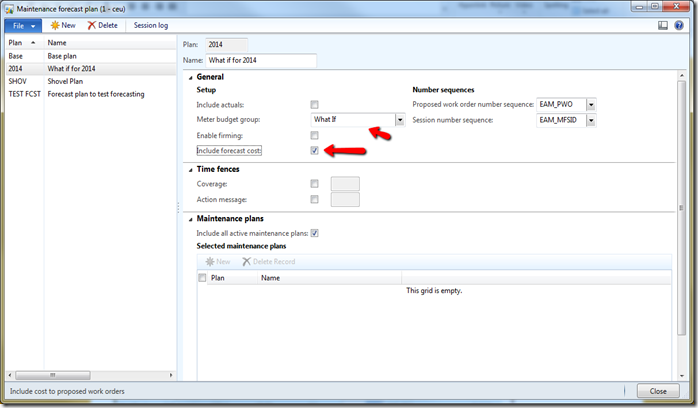This screenshot has height=408, width=698.
Task: Click the plan list horizontal scrollbar thumb
Action: [x=53, y=375]
